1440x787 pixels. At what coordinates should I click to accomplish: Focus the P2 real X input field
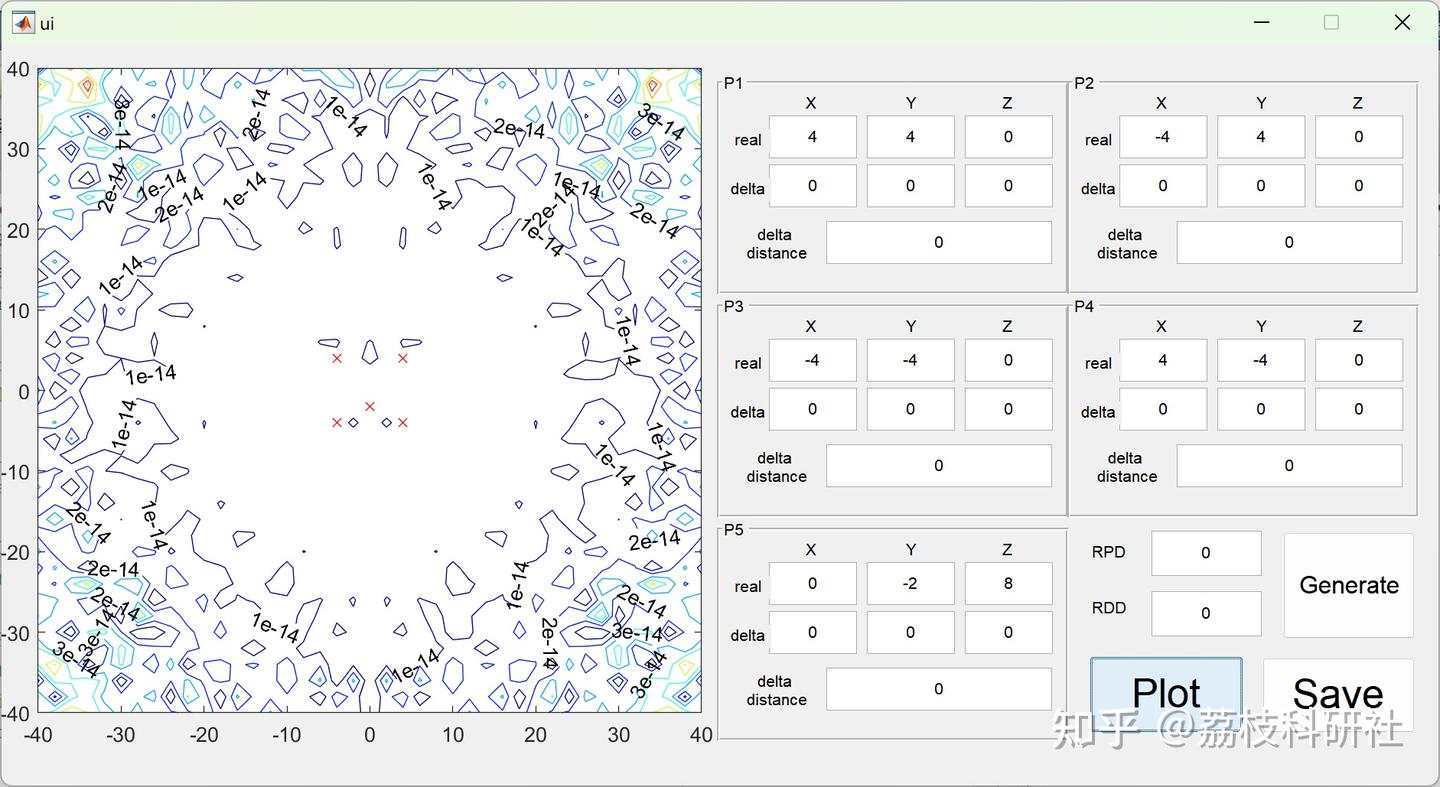1163,137
